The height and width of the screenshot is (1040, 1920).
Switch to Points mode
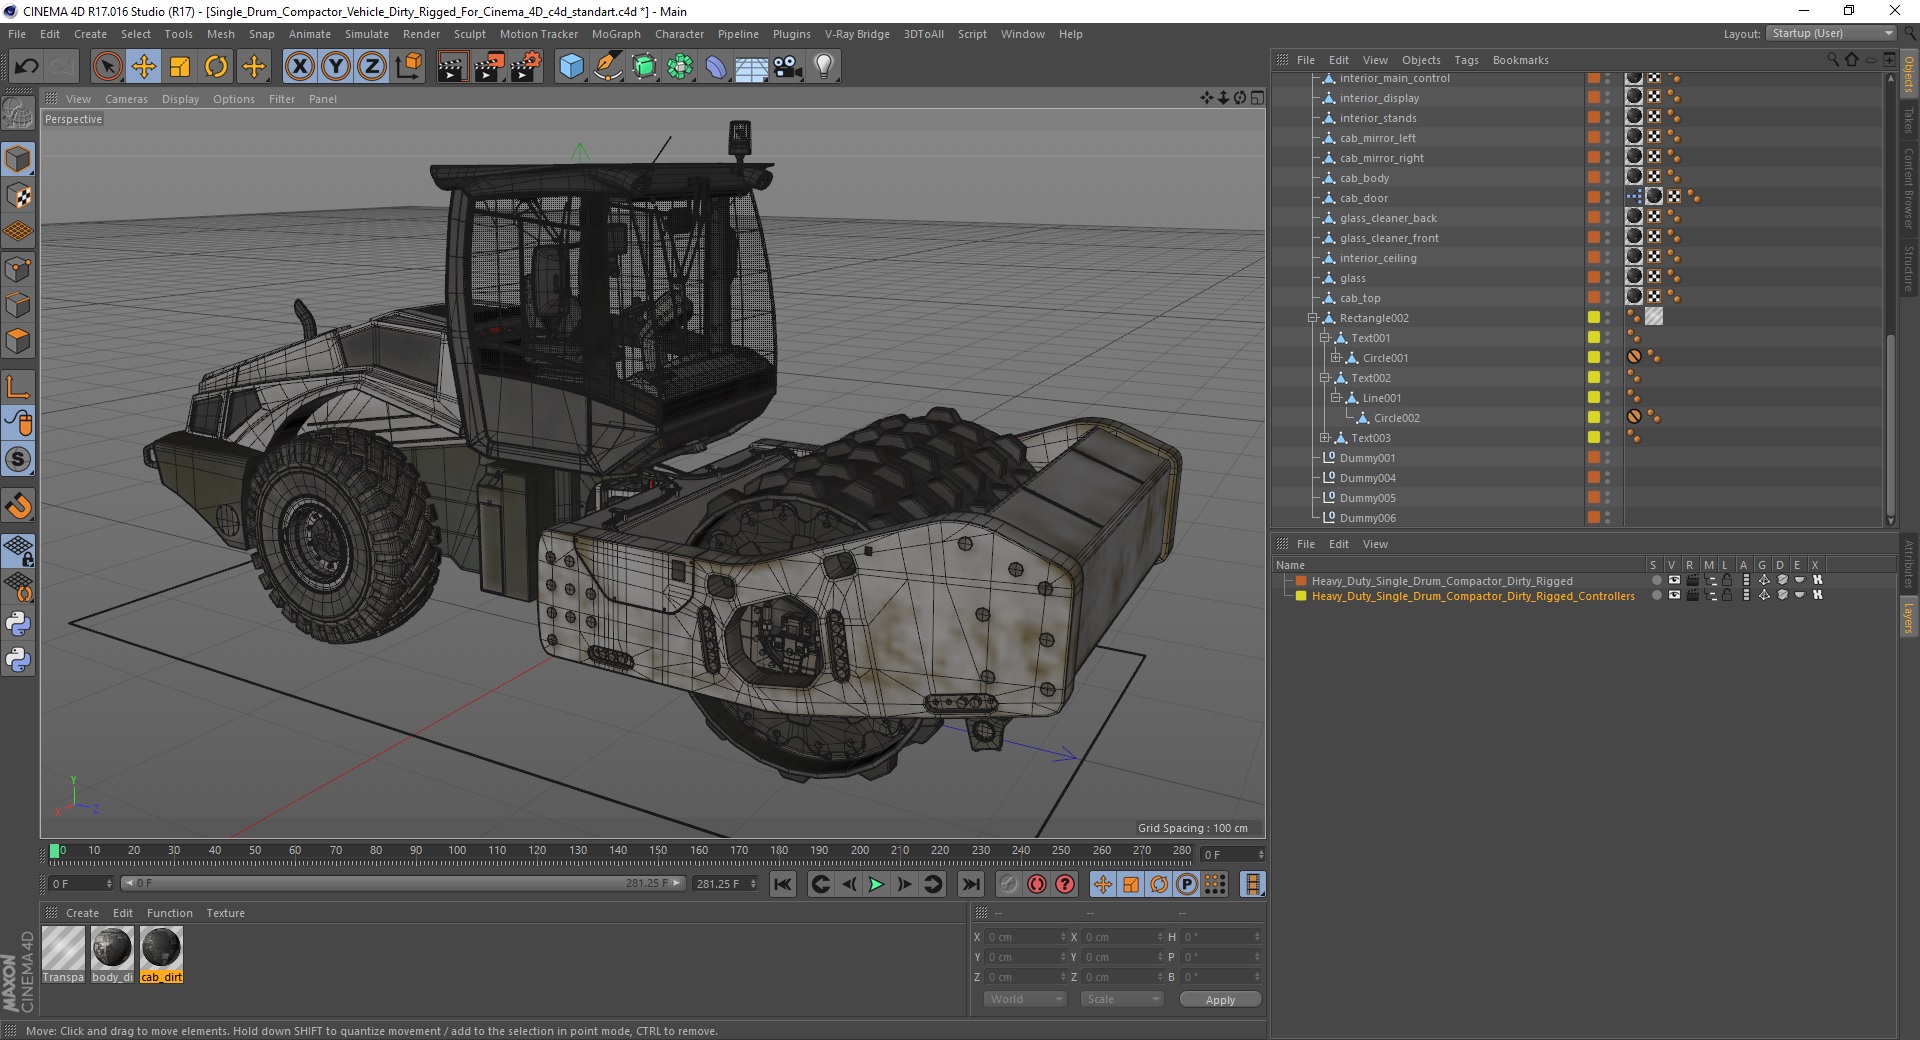click(x=18, y=268)
